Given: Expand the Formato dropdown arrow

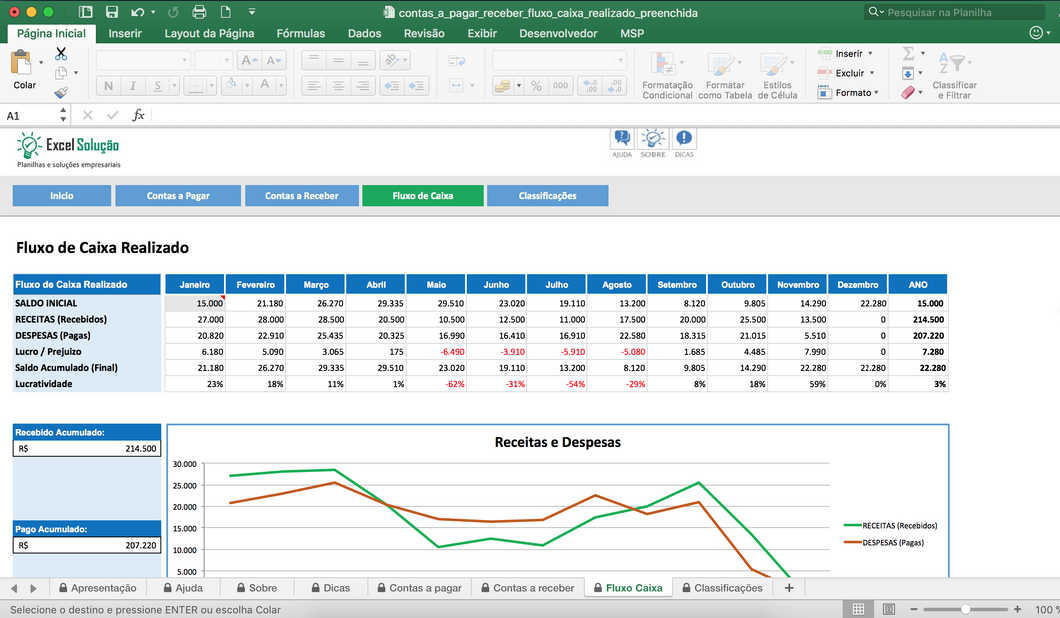Looking at the screenshot, I should (x=876, y=93).
